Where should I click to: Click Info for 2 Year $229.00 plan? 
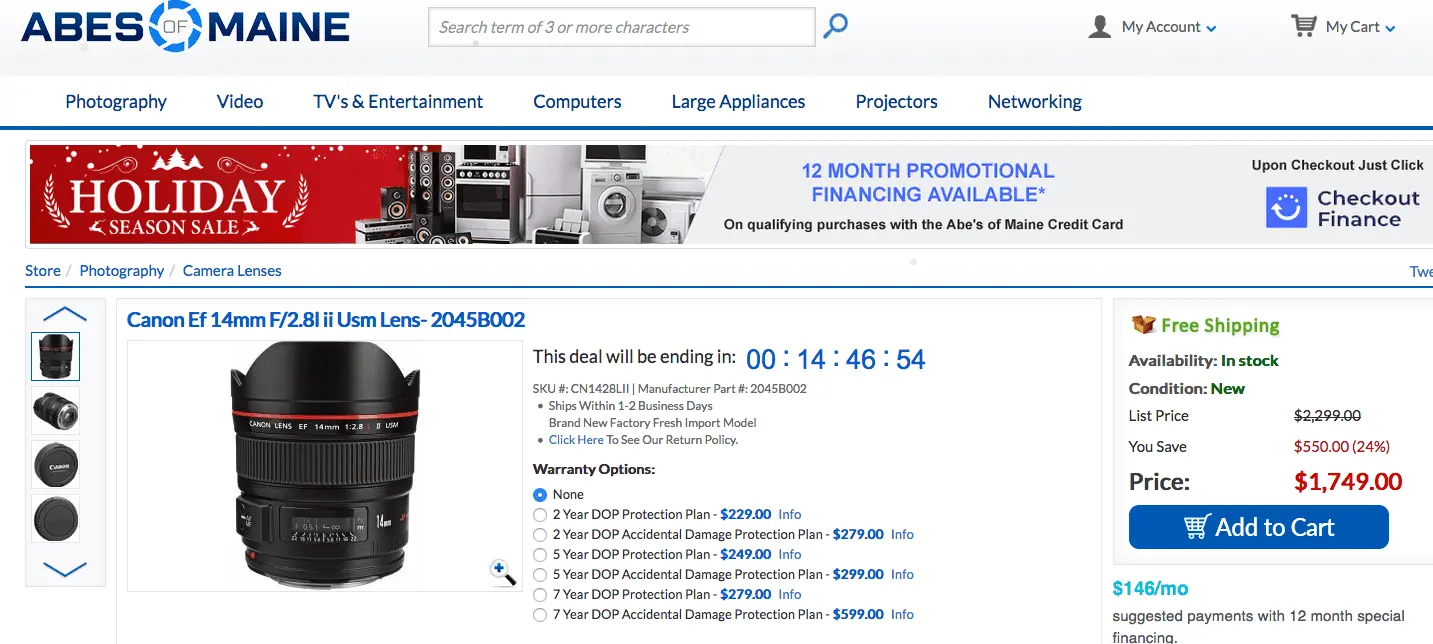pyautogui.click(x=790, y=514)
